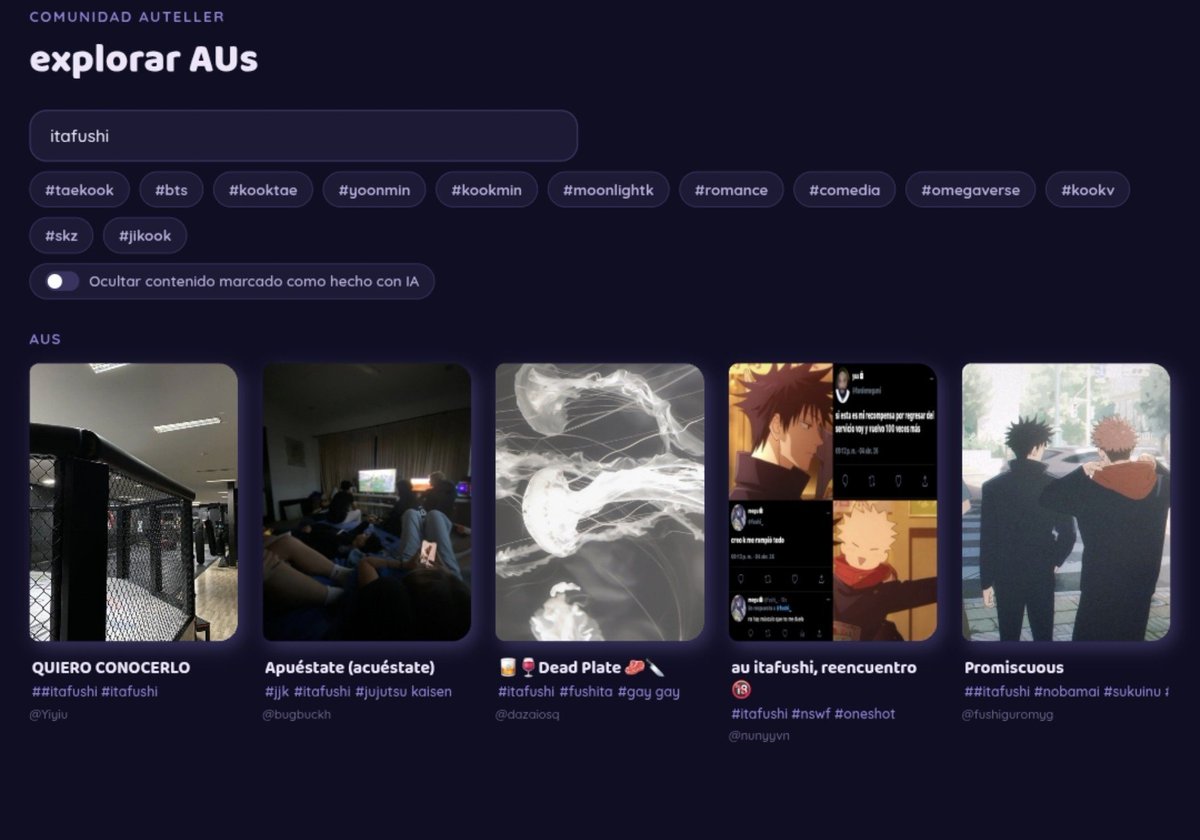Click the #jjk #itafushi #jujutsu kaisen tags
Screen dimensions: 1200x840
(x=358, y=691)
